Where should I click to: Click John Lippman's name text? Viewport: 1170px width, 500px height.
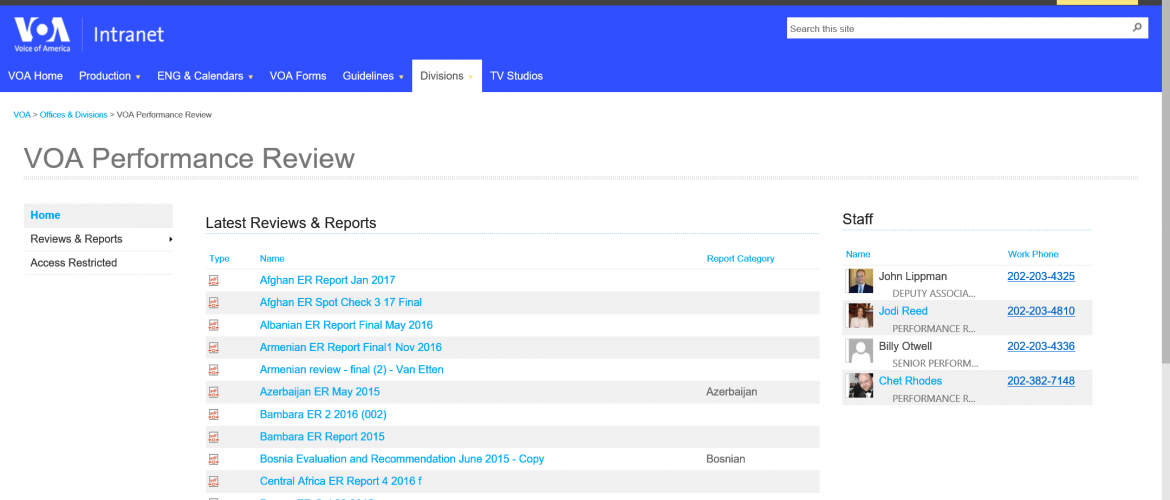(913, 276)
